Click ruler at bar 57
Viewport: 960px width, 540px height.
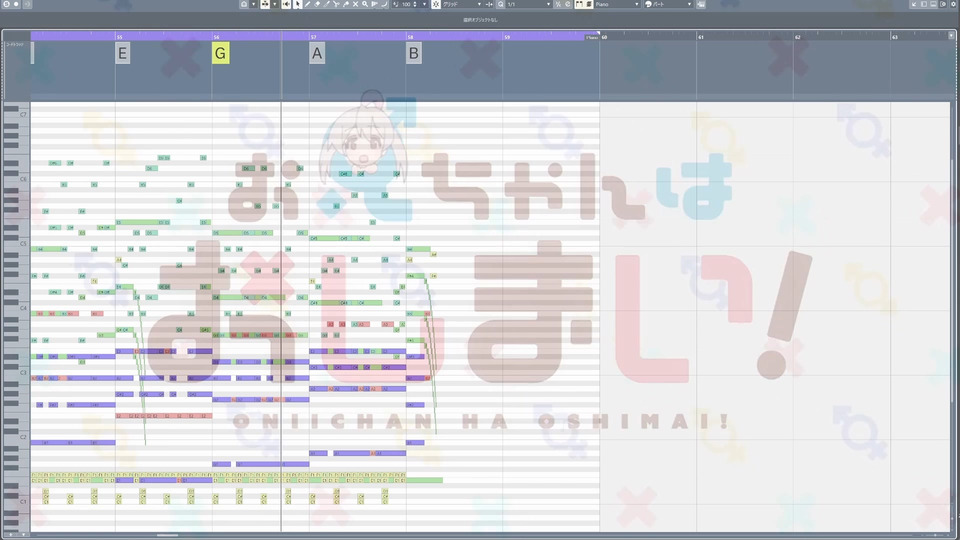(x=313, y=37)
